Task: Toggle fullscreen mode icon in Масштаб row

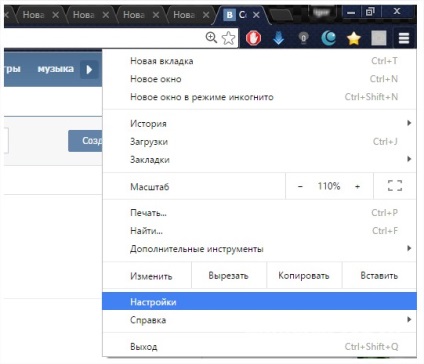Action: click(395, 186)
